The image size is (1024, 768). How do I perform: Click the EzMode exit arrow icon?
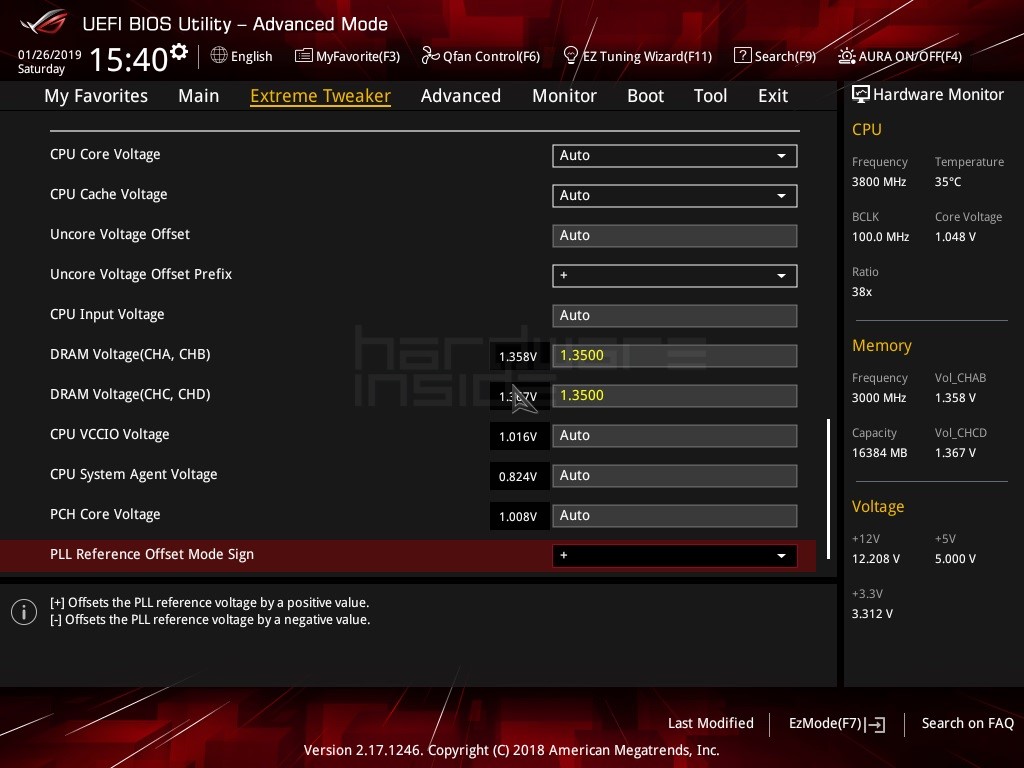[x=876, y=724]
